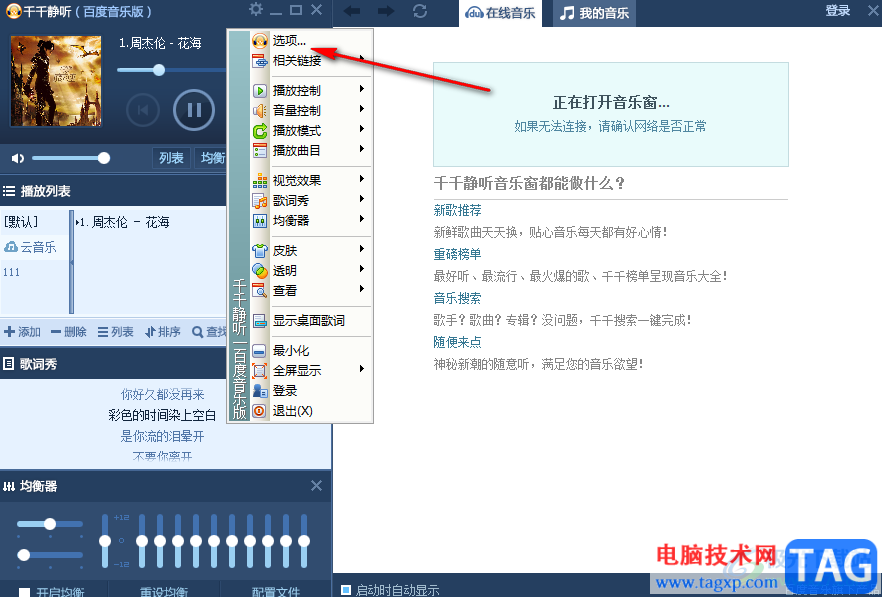Screen dimensions: 882x597
Task: Switch to the 我的音乐 tab
Action: pos(595,13)
